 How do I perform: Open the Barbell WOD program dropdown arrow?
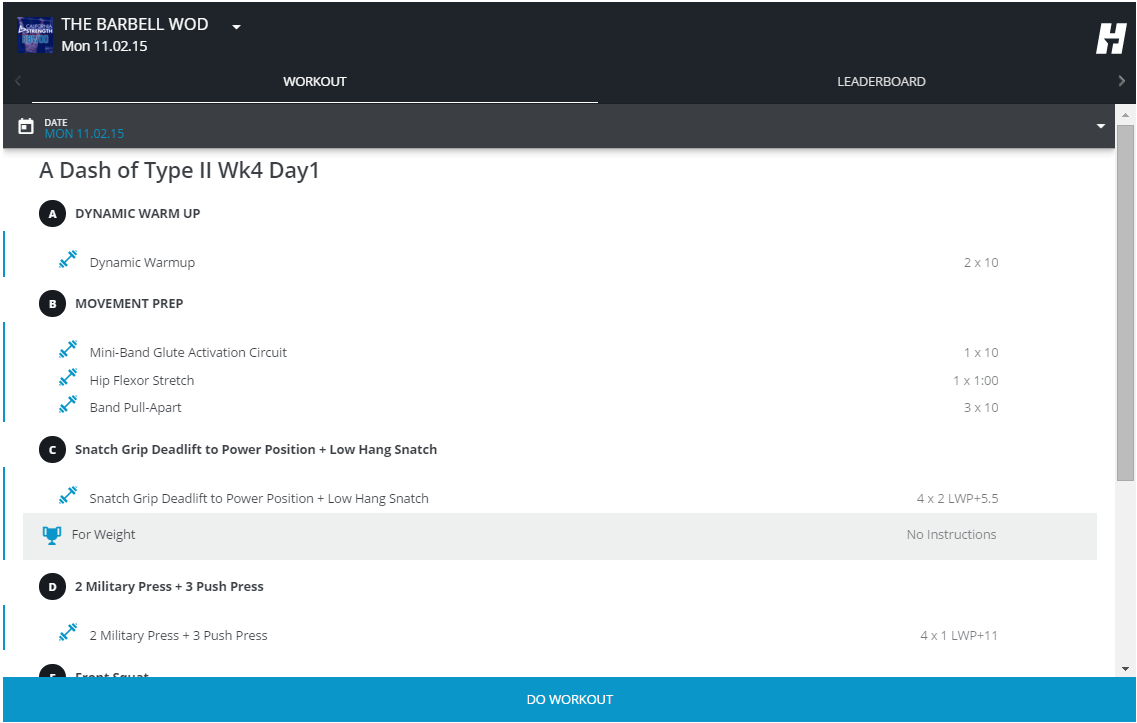pyautogui.click(x=236, y=27)
